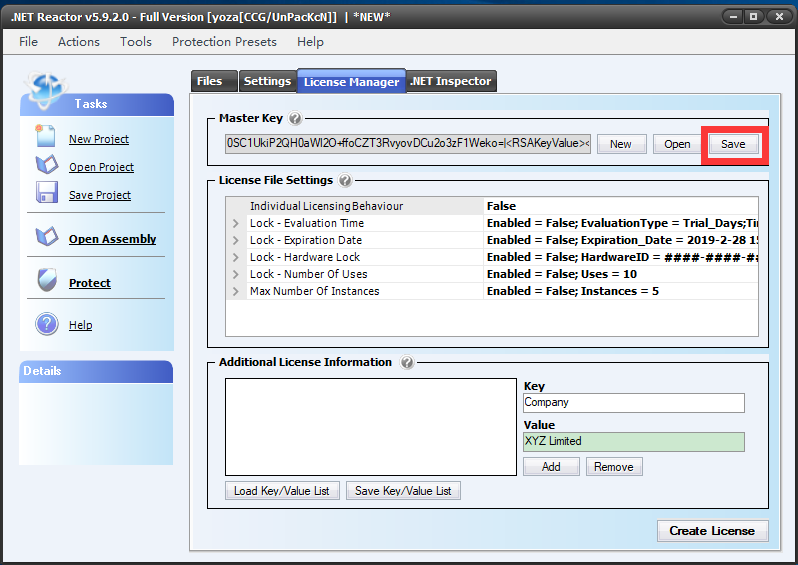
Task: Open the Actions menu
Action: tap(79, 42)
